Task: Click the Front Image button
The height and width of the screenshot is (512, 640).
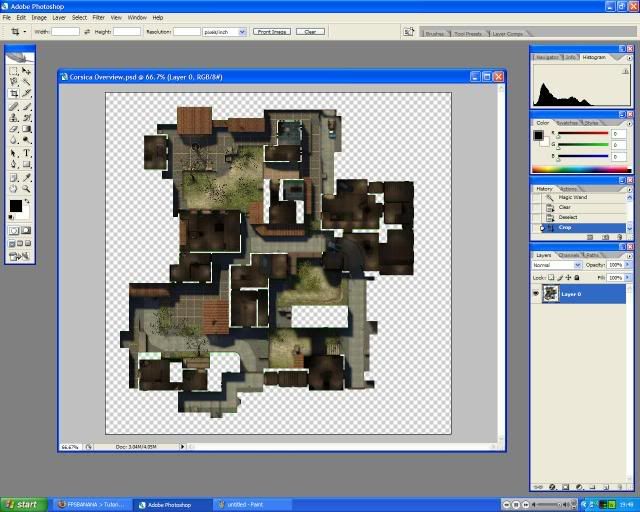Action: [x=272, y=32]
